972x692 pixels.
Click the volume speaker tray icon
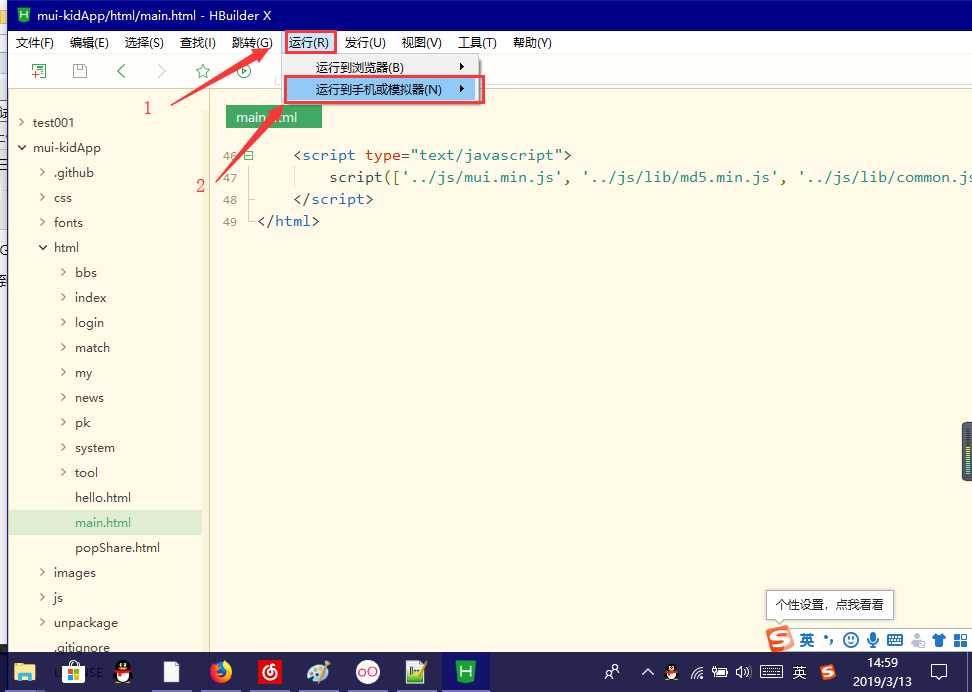pos(743,672)
